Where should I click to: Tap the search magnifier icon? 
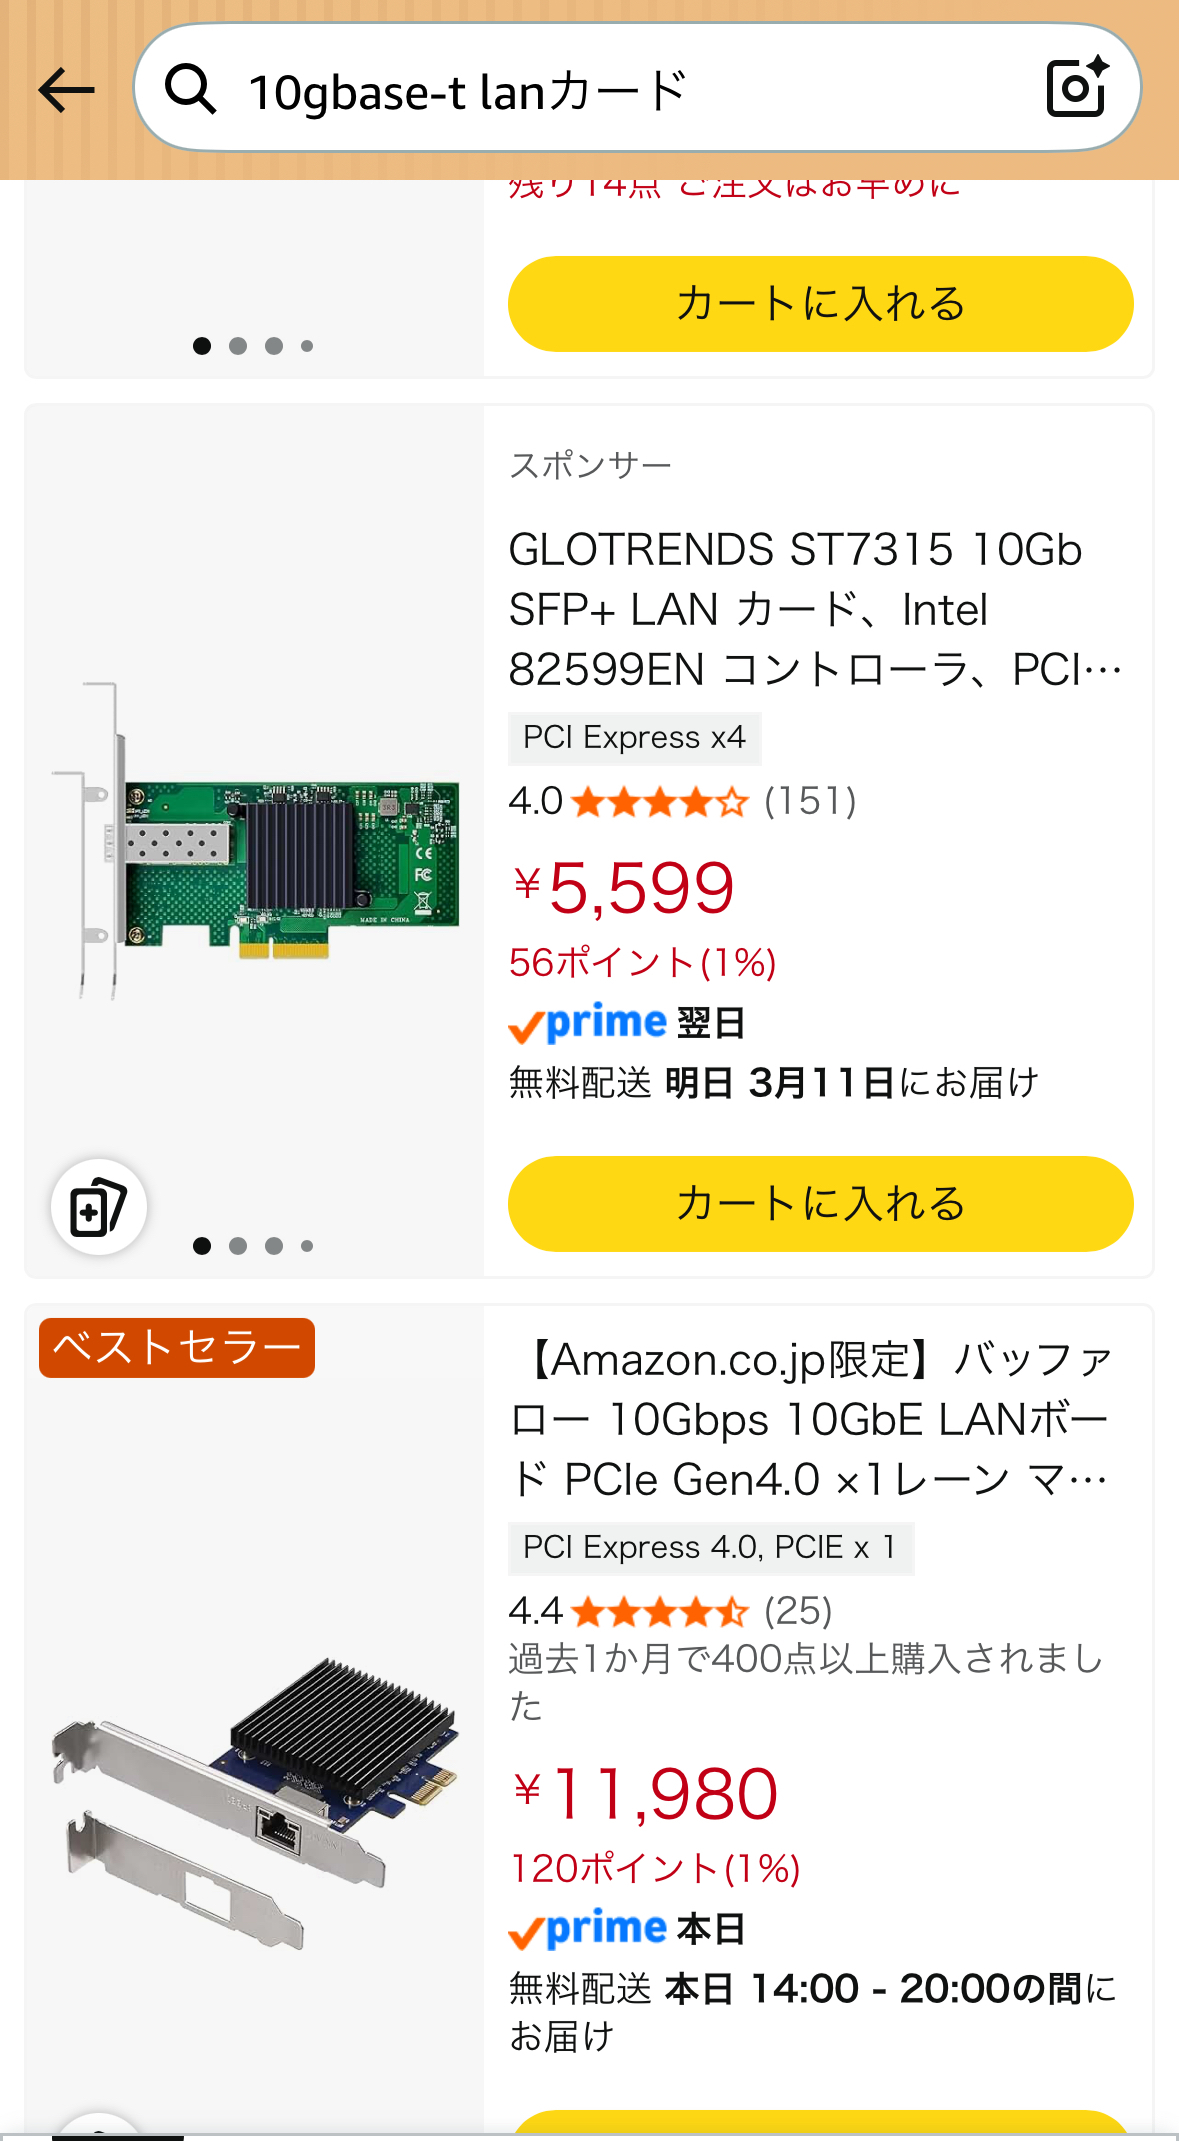190,90
